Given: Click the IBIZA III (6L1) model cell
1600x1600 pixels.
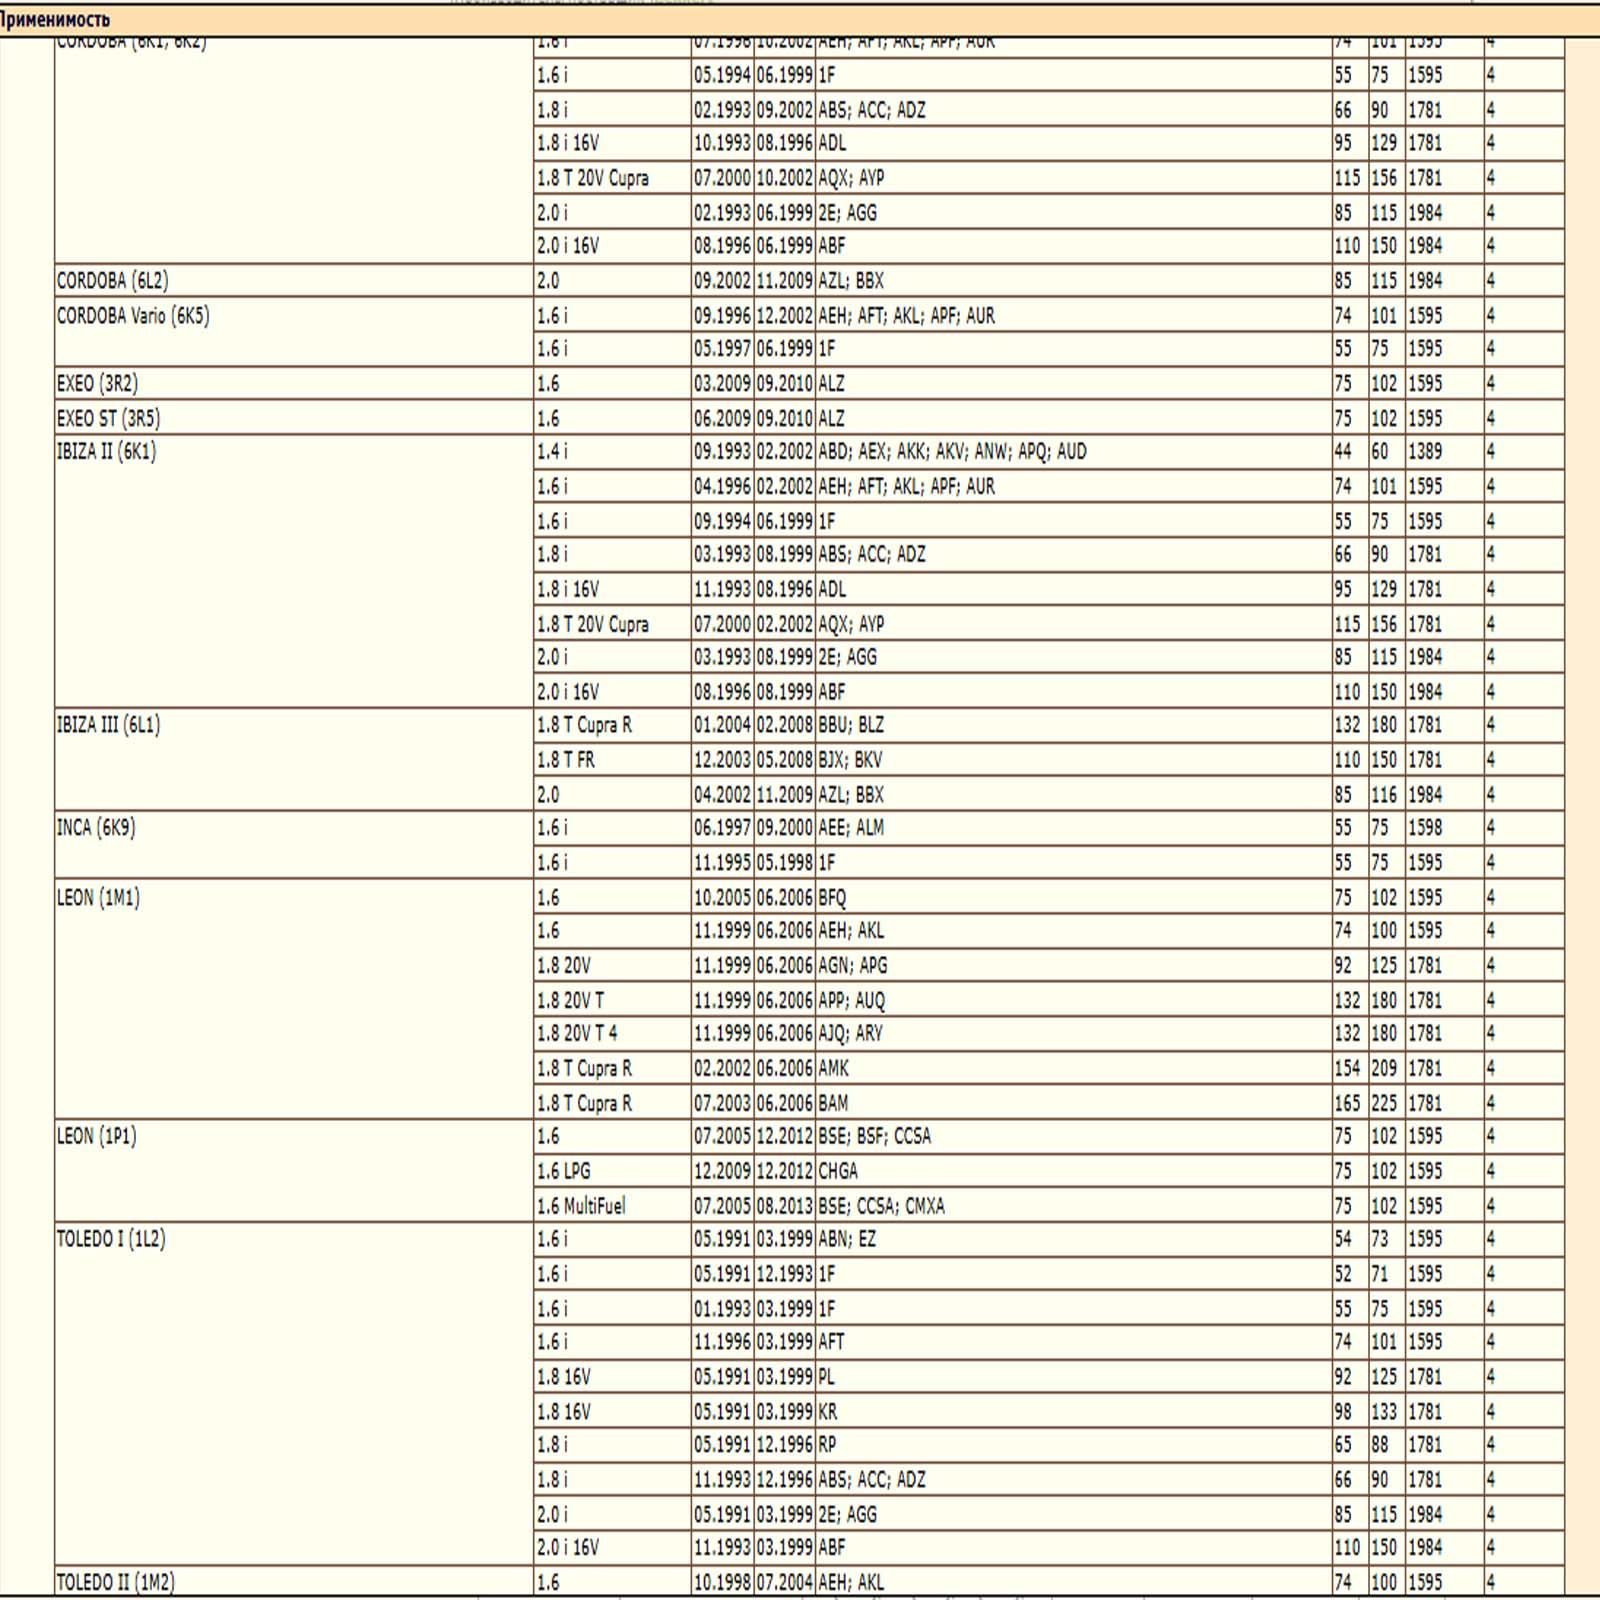Looking at the screenshot, I should (108, 725).
